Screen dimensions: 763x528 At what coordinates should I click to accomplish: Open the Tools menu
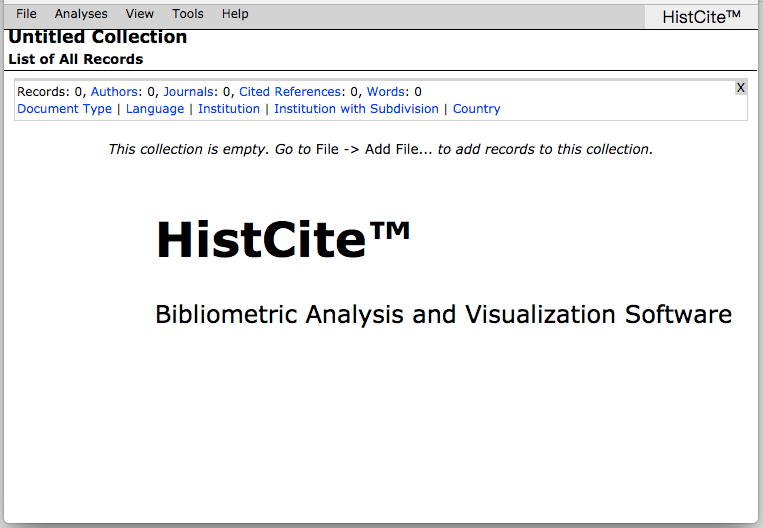coord(188,14)
